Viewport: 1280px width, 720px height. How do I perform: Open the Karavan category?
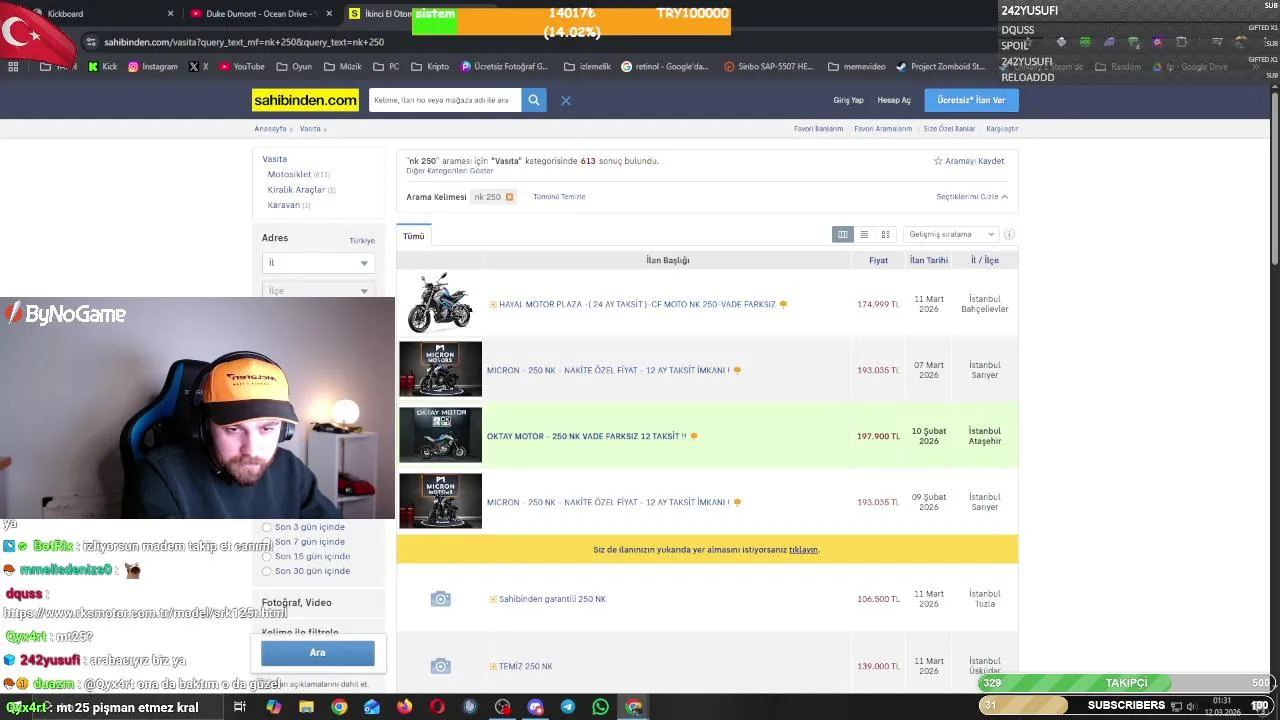pos(284,205)
